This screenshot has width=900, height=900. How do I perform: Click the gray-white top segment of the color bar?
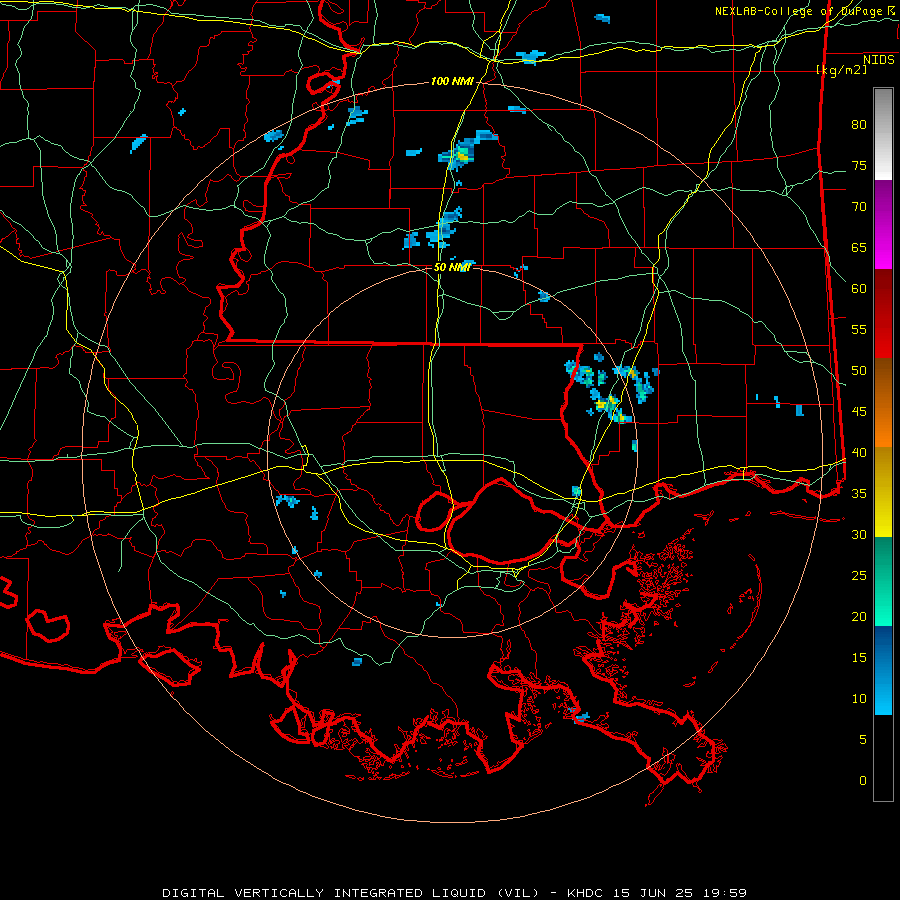click(x=883, y=134)
